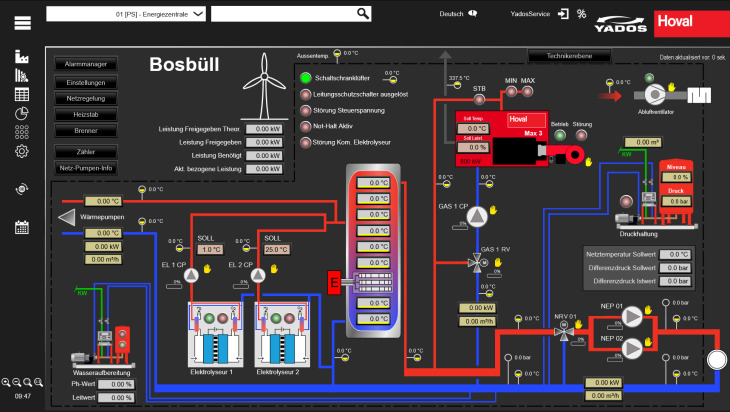The image size is (730, 412).
Task: Click the YadosService login icon
Action: click(565, 14)
